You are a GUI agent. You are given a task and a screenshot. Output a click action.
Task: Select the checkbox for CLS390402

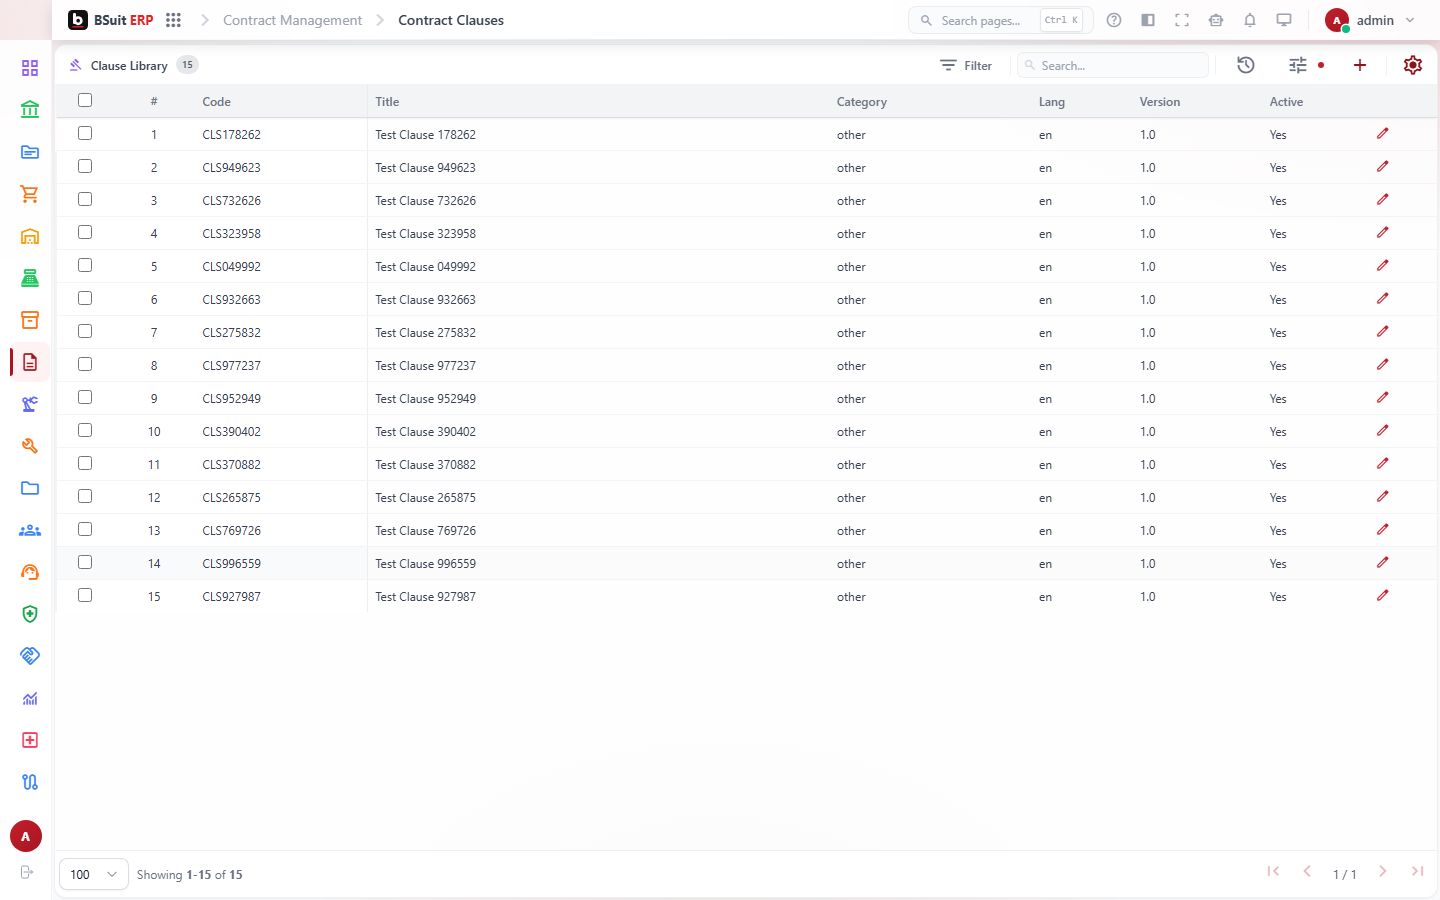[x=85, y=430]
